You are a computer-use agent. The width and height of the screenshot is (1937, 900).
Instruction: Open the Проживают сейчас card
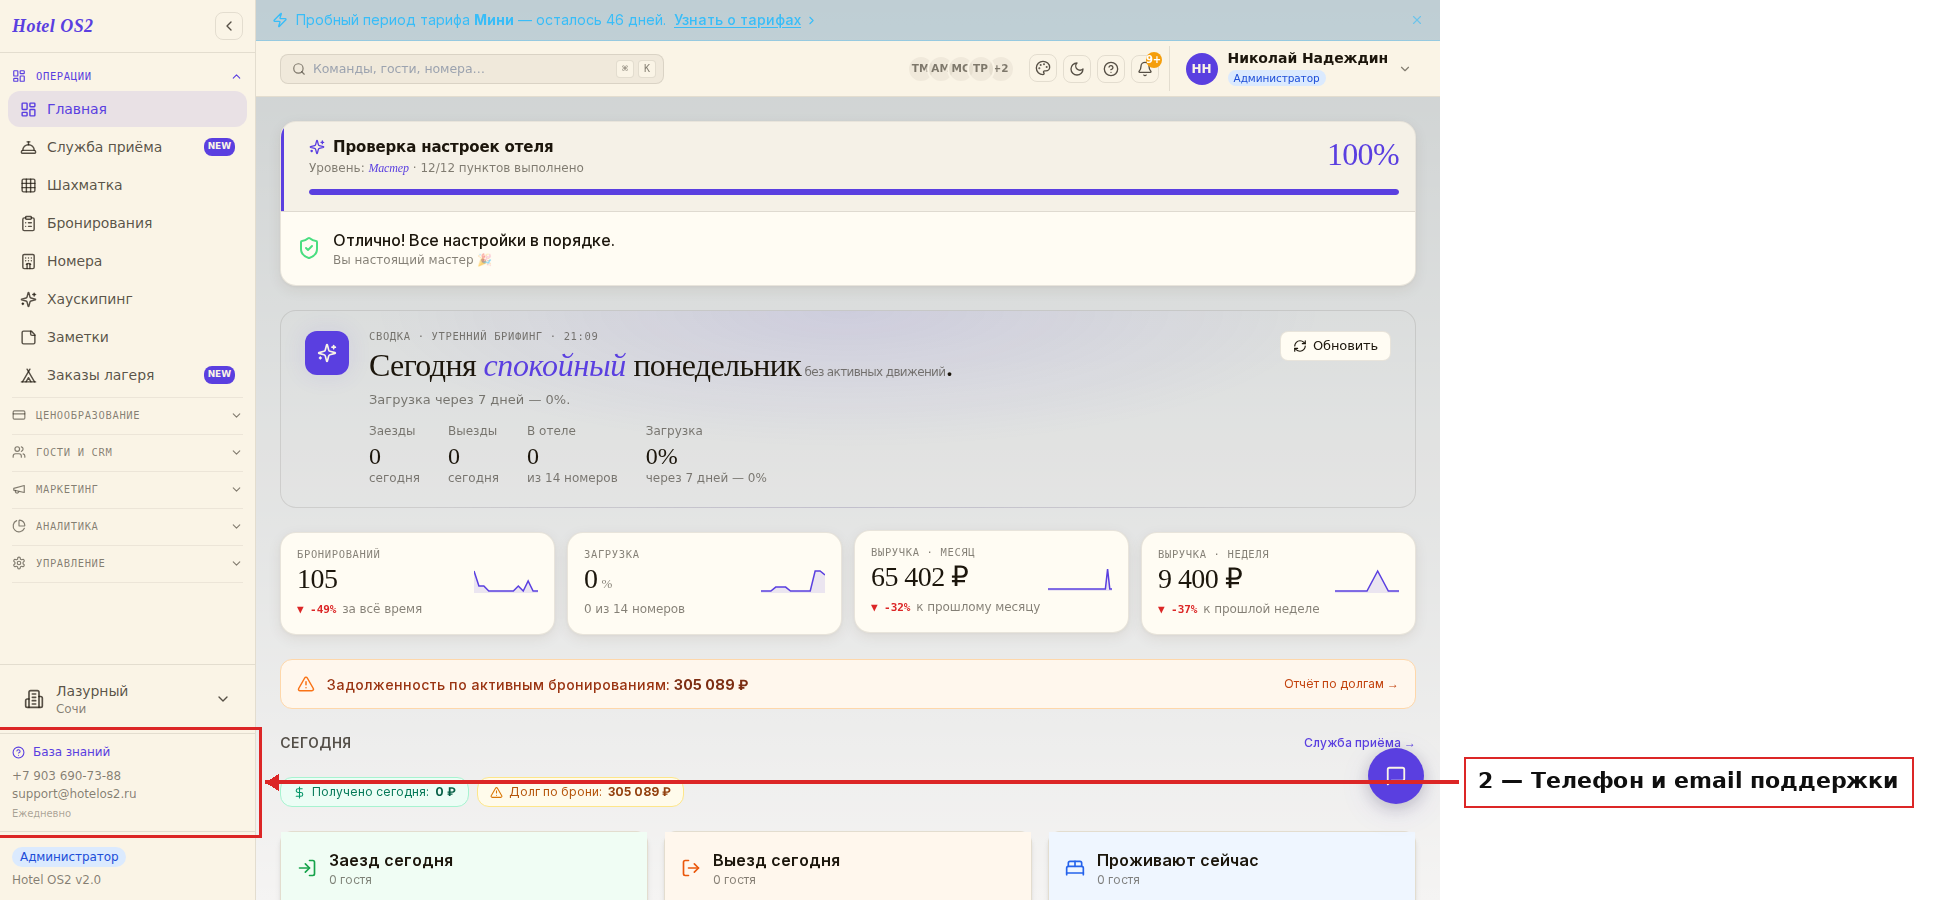click(1232, 867)
